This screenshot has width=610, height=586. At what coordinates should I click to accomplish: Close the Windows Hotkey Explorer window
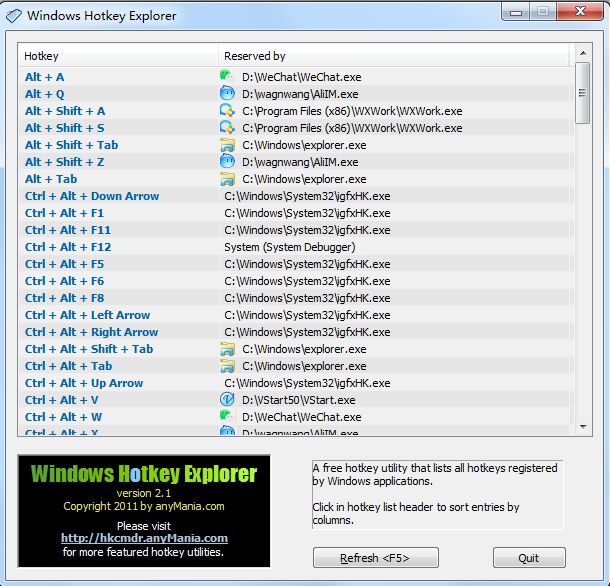tap(580, 12)
